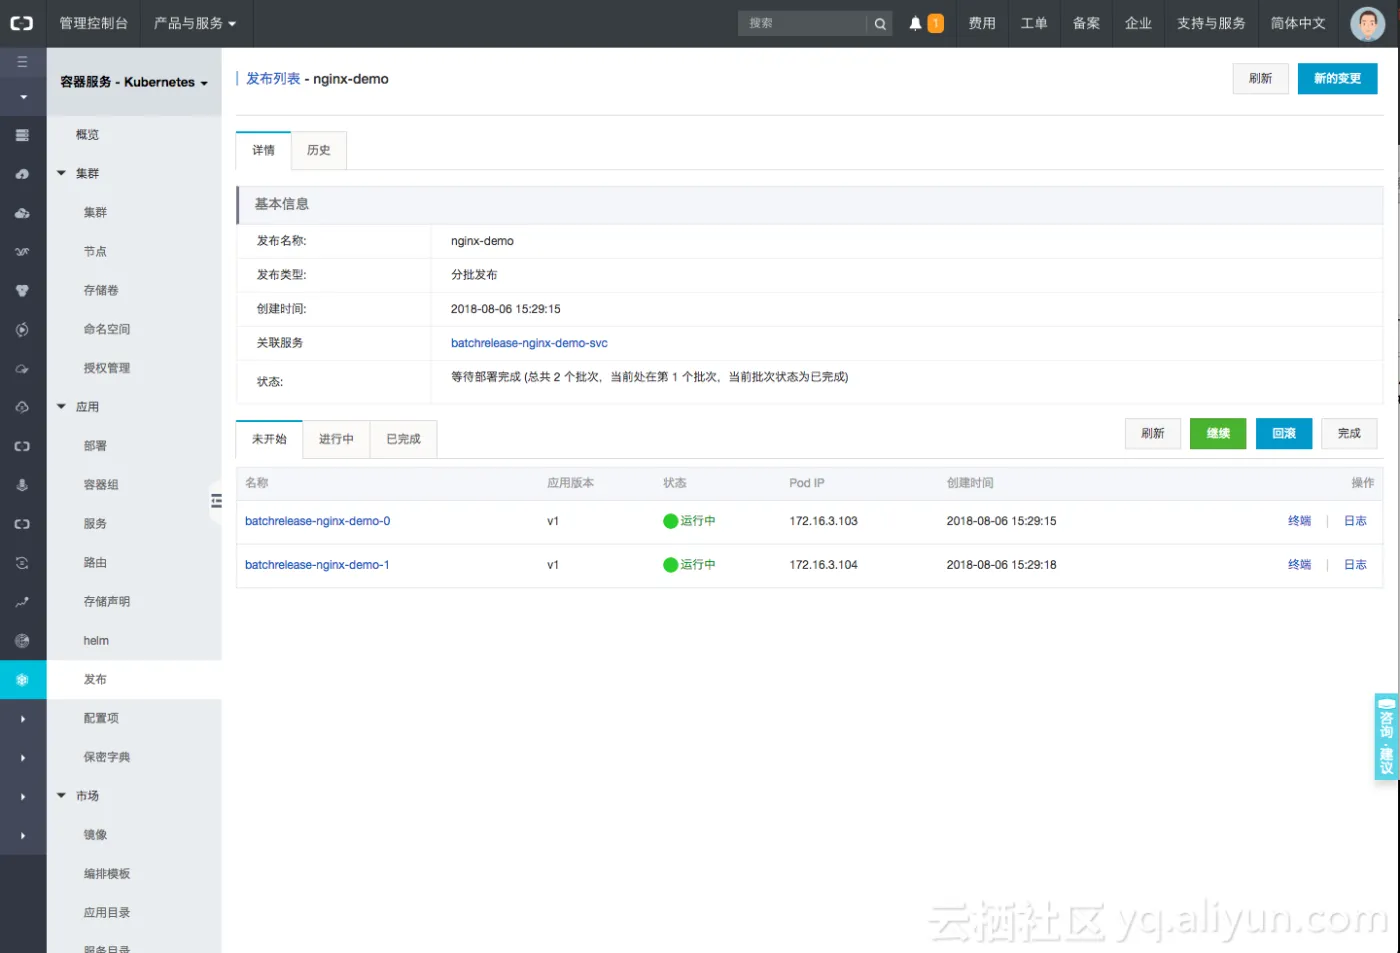The image size is (1400, 953).
Task: Open the server stack icon in the dark sidebar
Action: (x=22, y=135)
